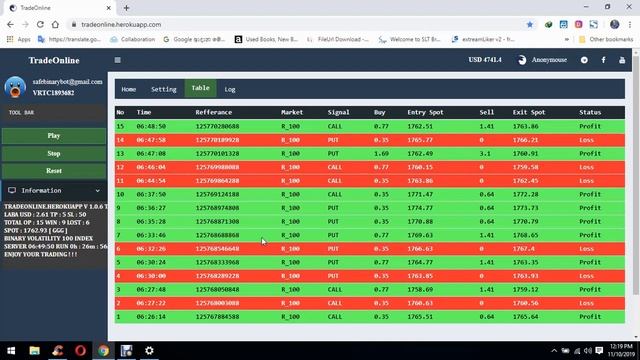The height and width of the screenshot is (360, 640).
Task: Click exit spot 1773.73 in row 9
Action: 525,208
